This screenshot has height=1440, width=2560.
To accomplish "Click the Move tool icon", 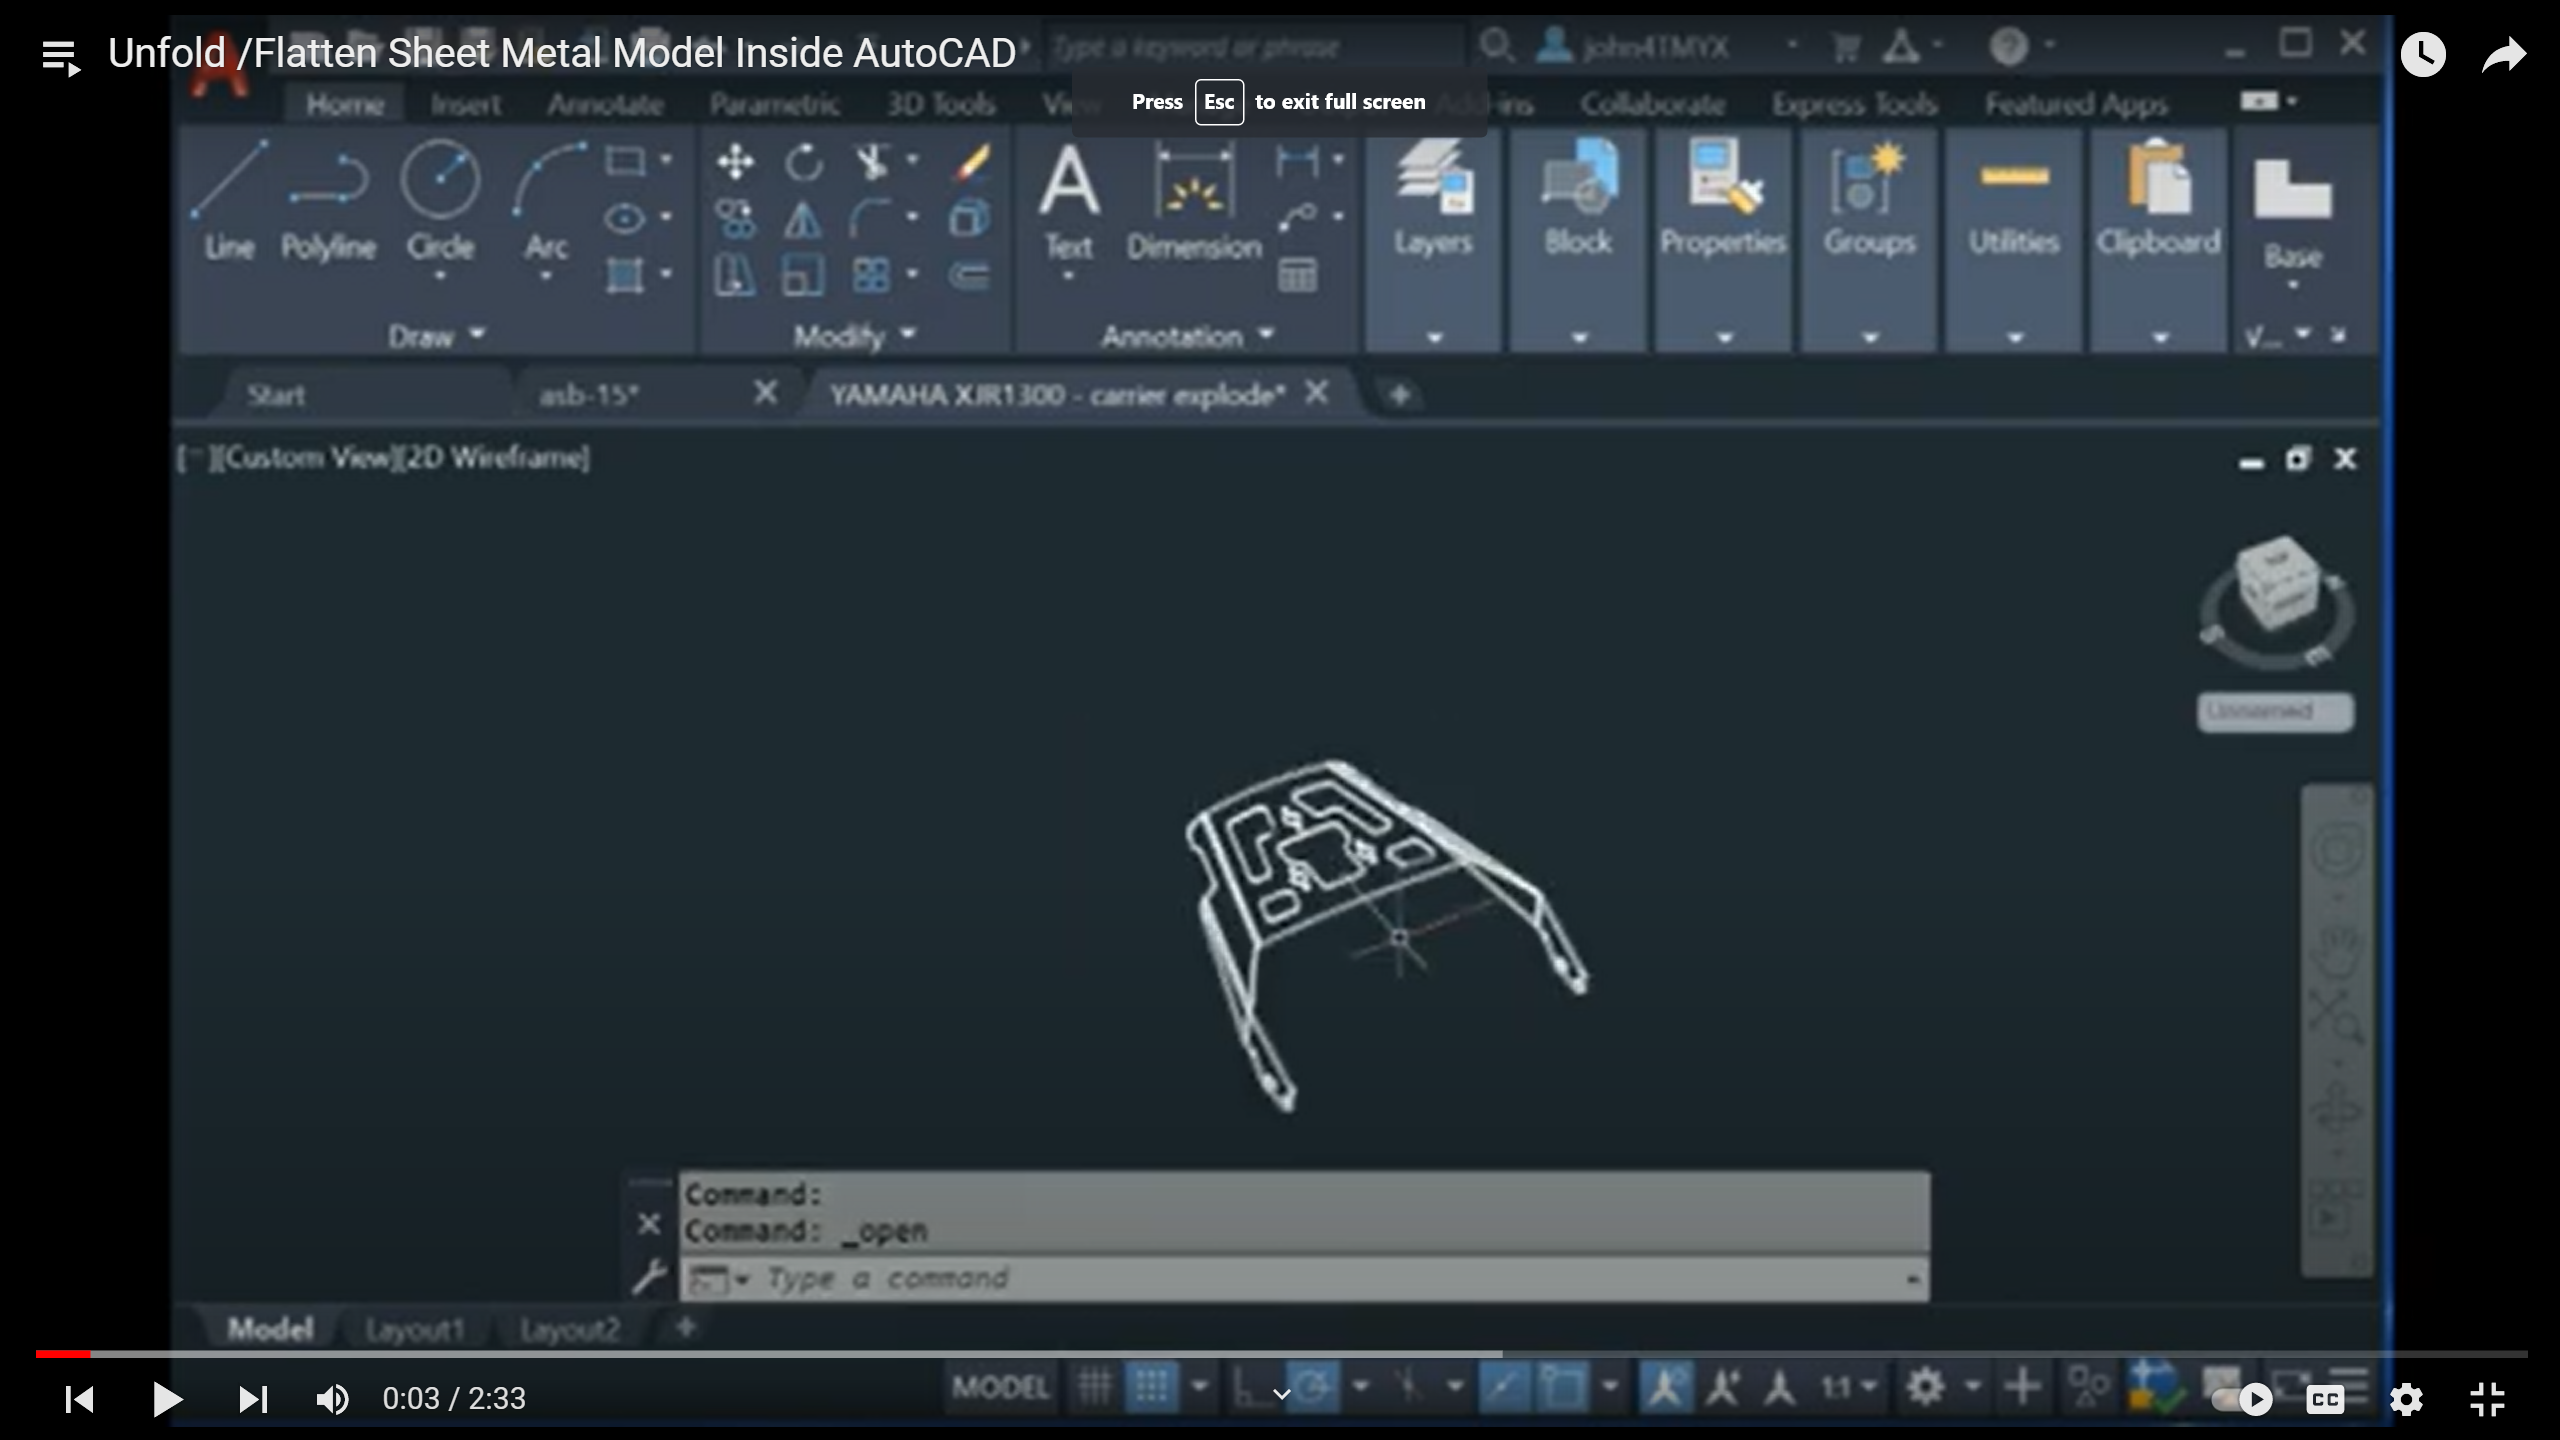I will [x=735, y=162].
